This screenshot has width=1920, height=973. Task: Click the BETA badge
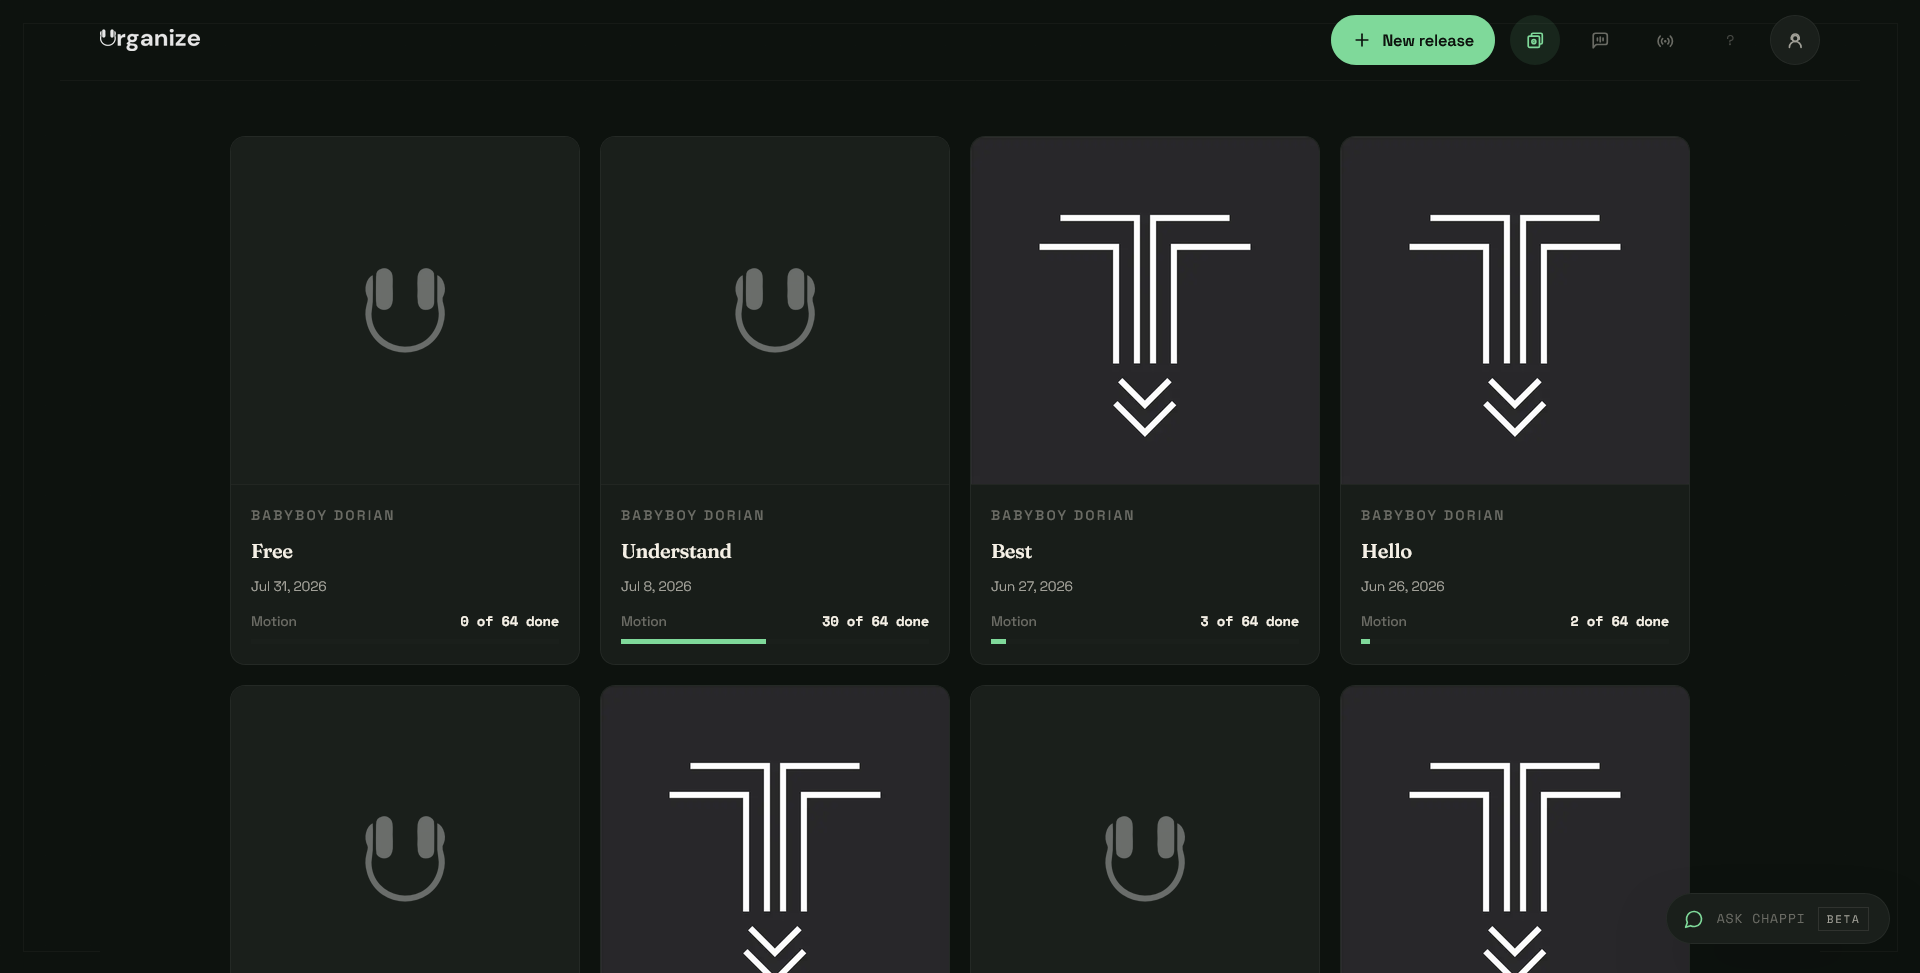(1843, 919)
